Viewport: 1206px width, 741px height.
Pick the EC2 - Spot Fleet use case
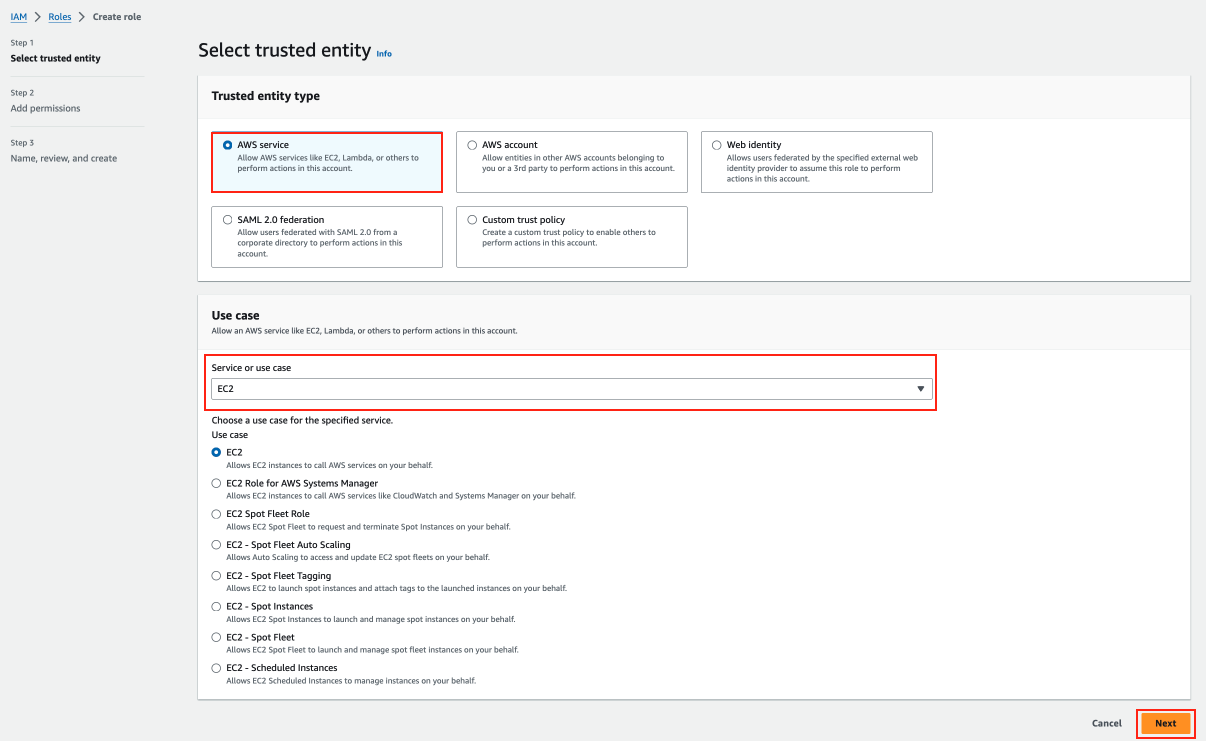tap(216, 637)
